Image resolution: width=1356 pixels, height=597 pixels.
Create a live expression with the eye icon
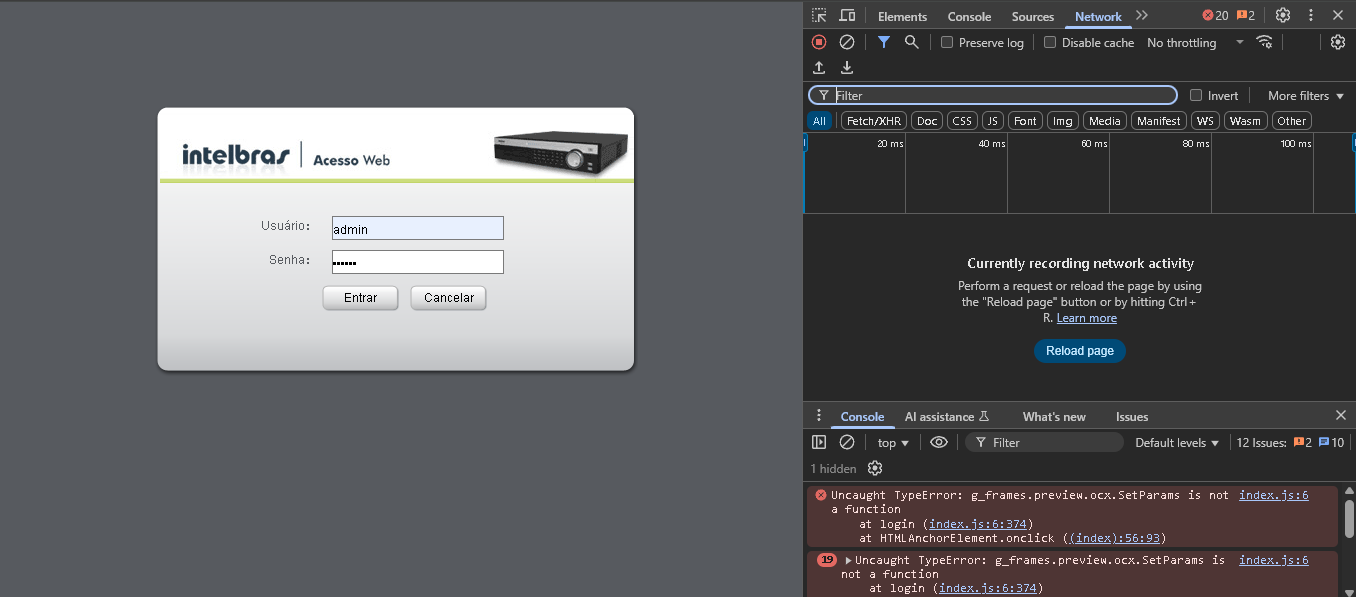pos(939,442)
